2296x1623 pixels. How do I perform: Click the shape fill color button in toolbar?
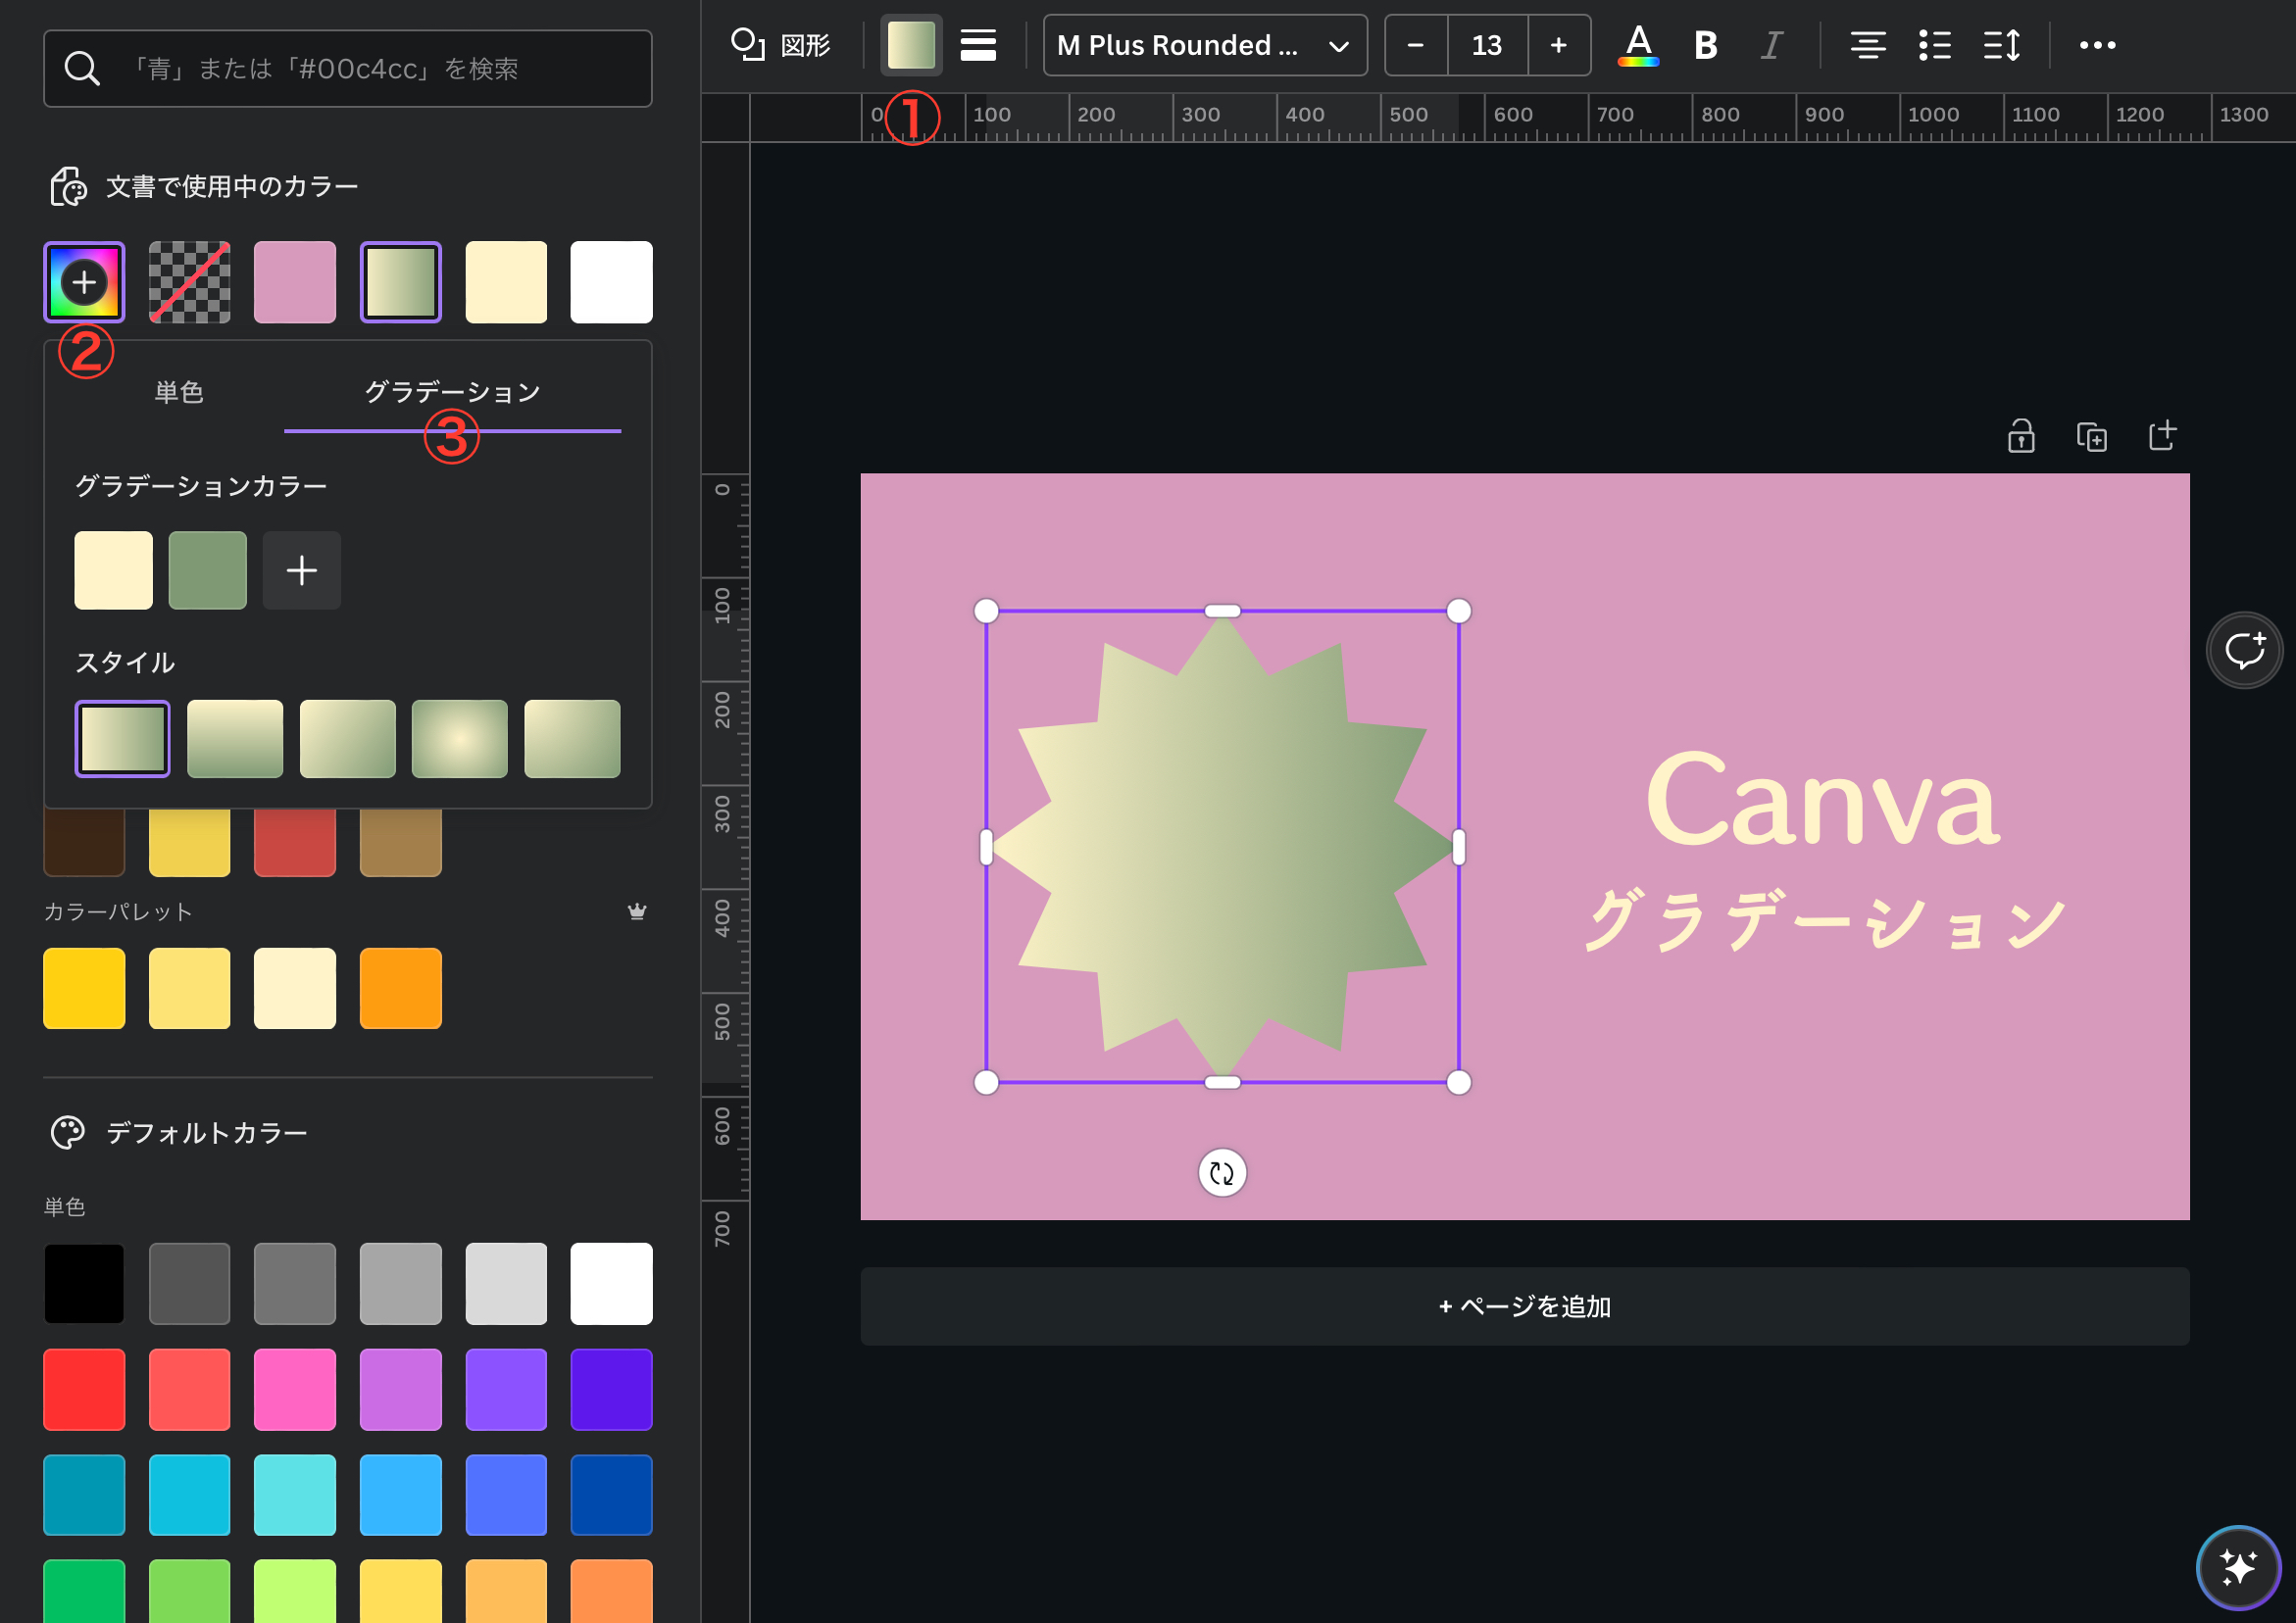click(x=910, y=45)
